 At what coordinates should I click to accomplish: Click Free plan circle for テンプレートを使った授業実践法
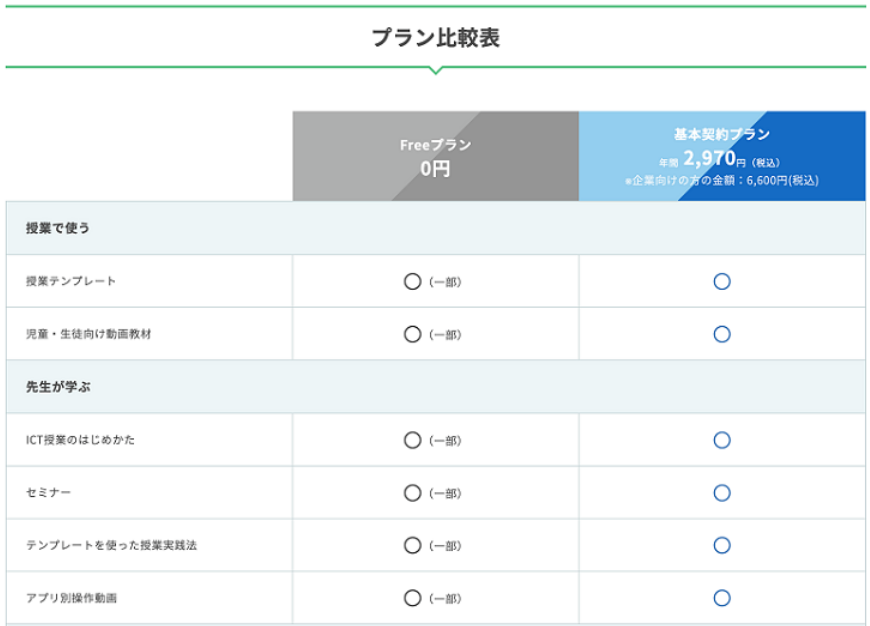(x=412, y=545)
